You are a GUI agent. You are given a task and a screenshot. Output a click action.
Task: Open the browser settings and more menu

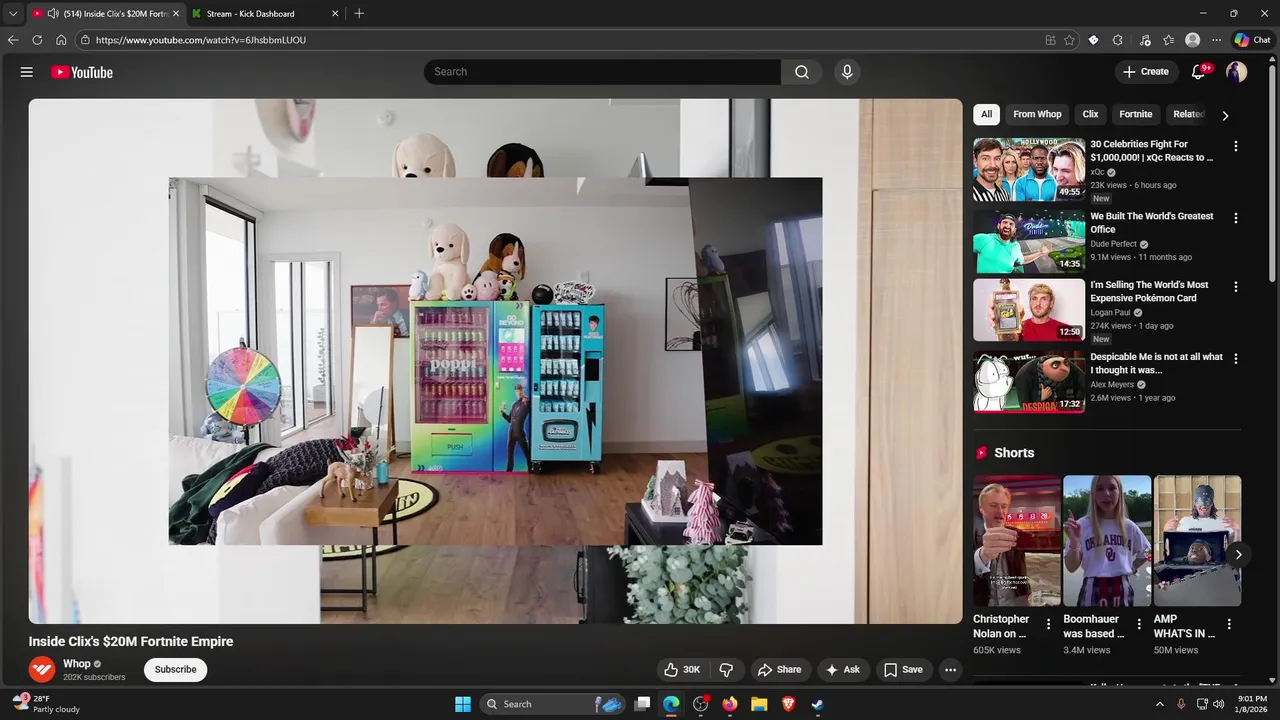coord(1216,40)
